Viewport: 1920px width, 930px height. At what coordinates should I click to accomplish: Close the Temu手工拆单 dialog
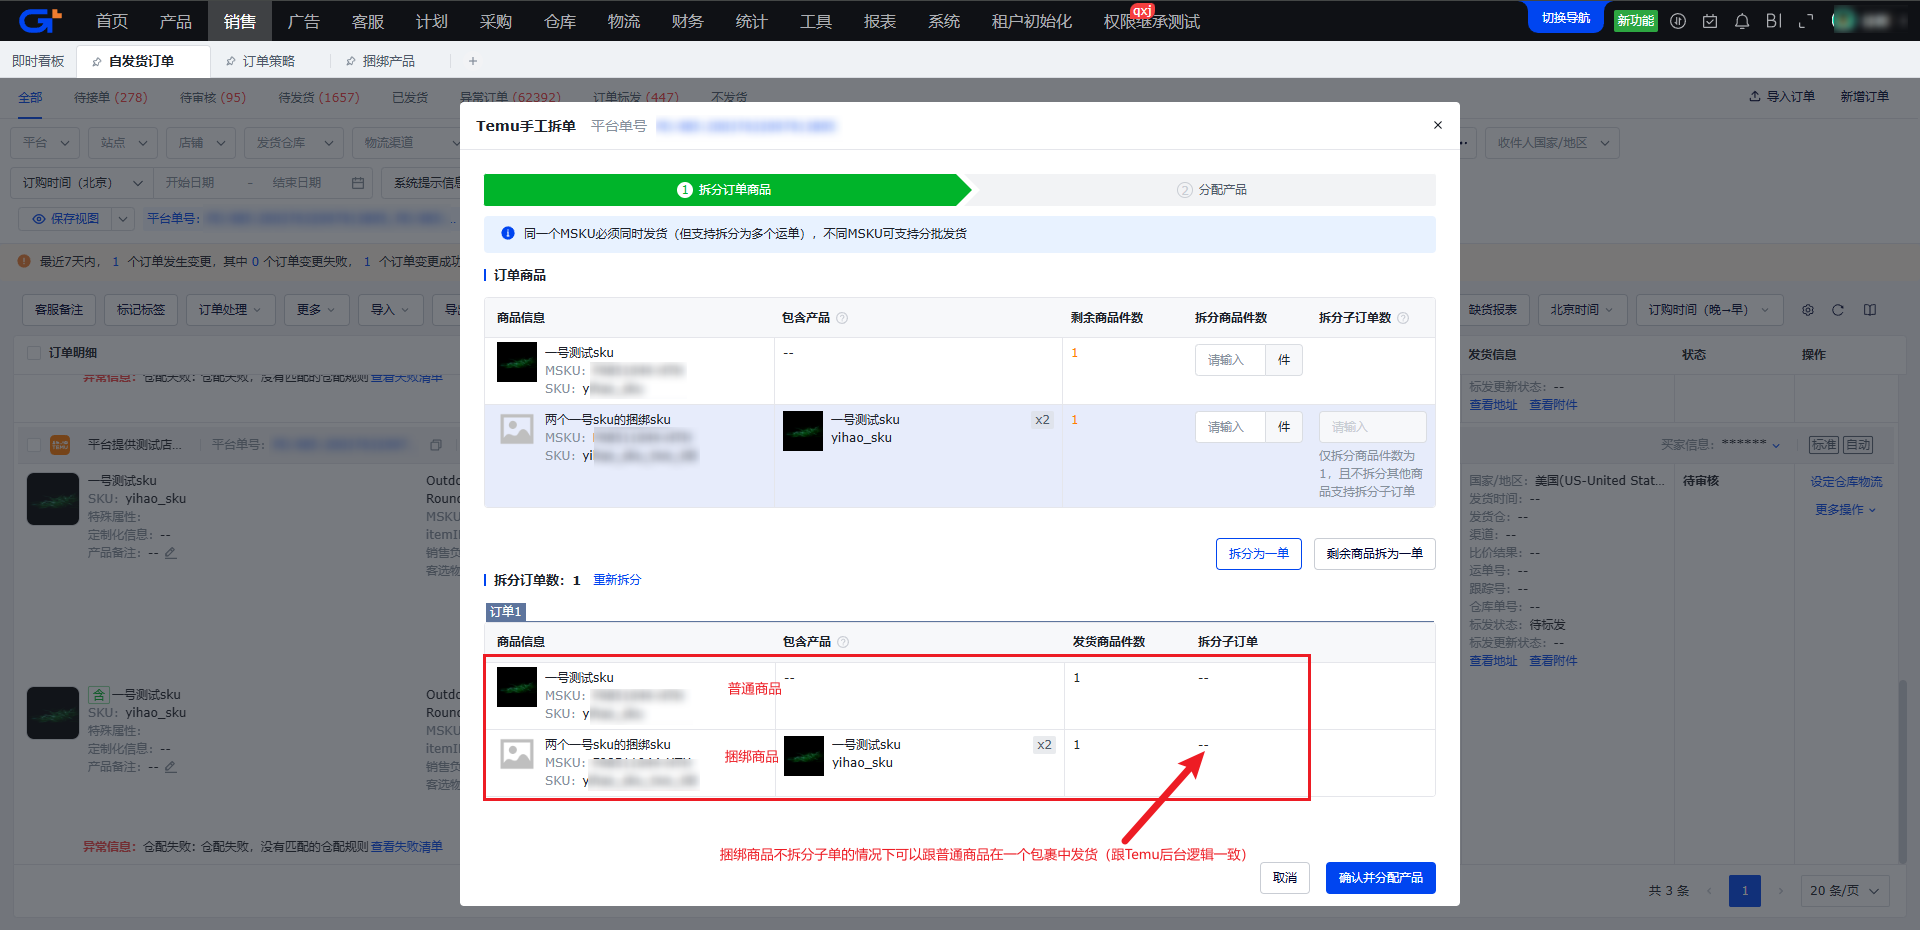pyautogui.click(x=1438, y=125)
